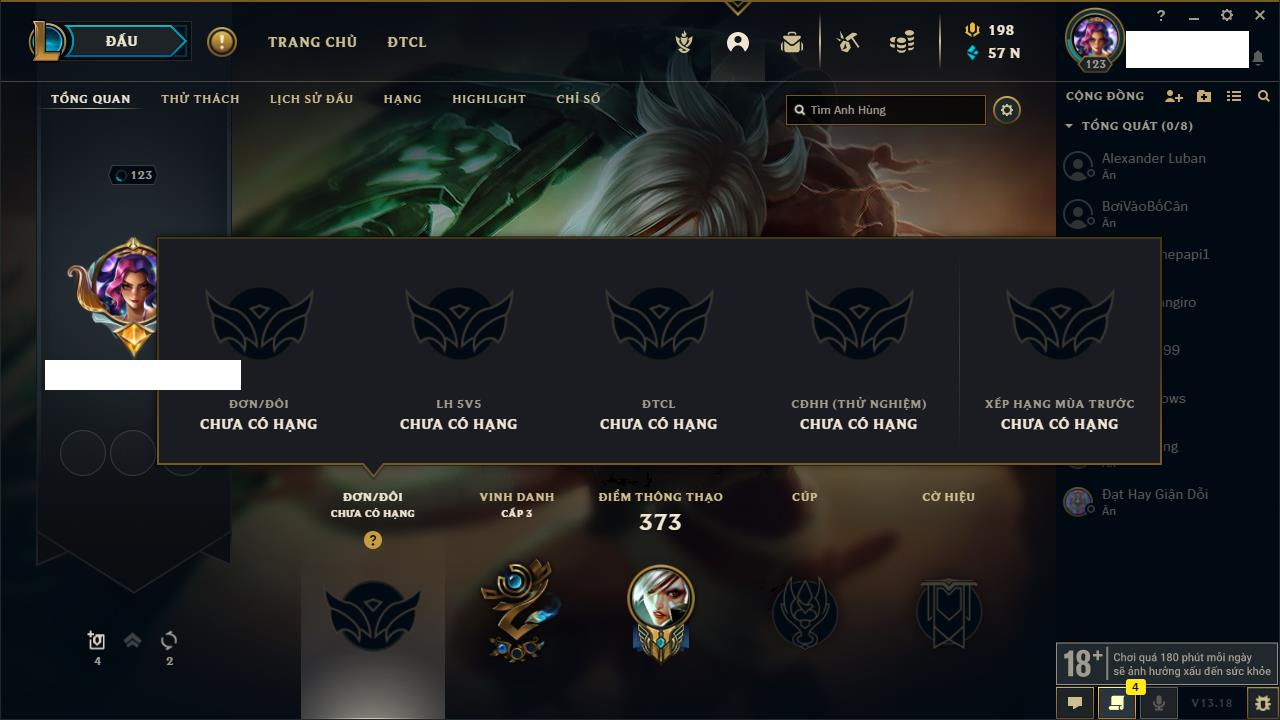Click the yellow exclamation alert icon
This screenshot has width=1280, height=720.
pyautogui.click(x=222, y=42)
